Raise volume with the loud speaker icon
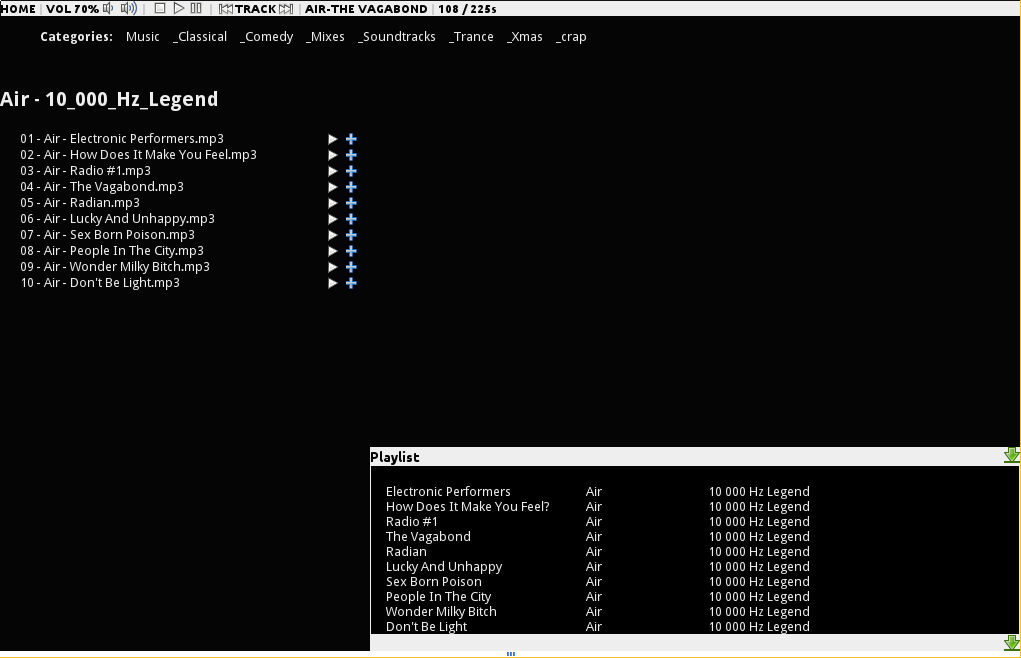The height and width of the screenshot is (658, 1021). [x=129, y=8]
